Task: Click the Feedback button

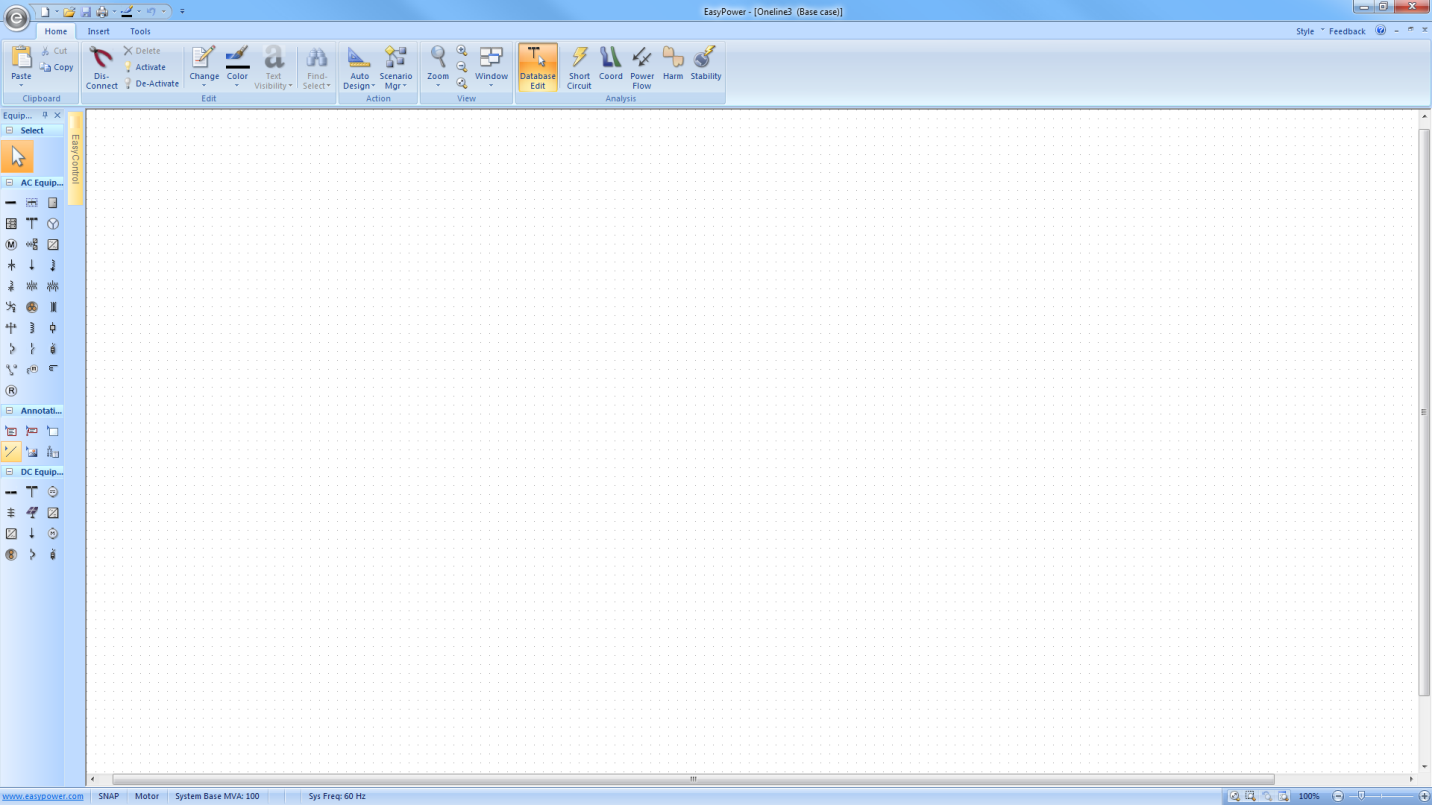Action: click(x=1347, y=31)
